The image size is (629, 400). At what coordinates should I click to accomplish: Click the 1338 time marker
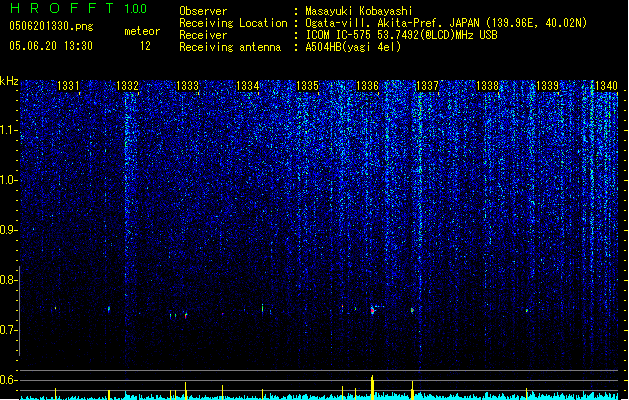tap(487, 86)
